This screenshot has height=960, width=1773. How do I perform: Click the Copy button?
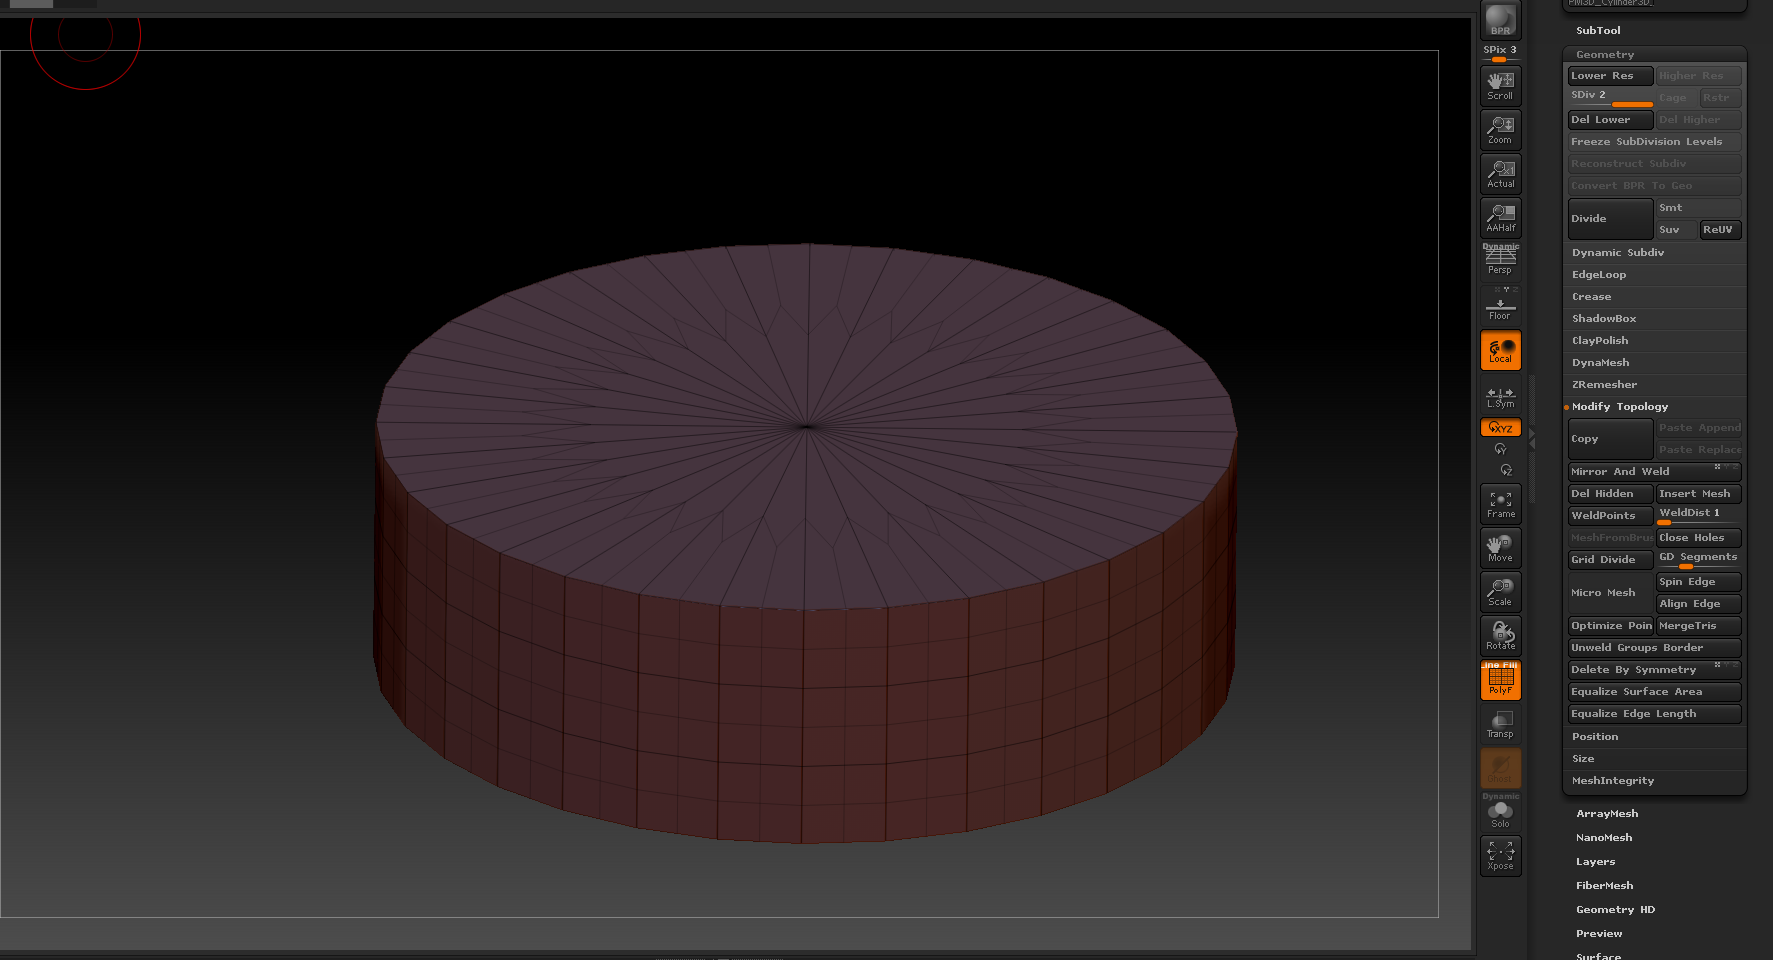point(1610,439)
